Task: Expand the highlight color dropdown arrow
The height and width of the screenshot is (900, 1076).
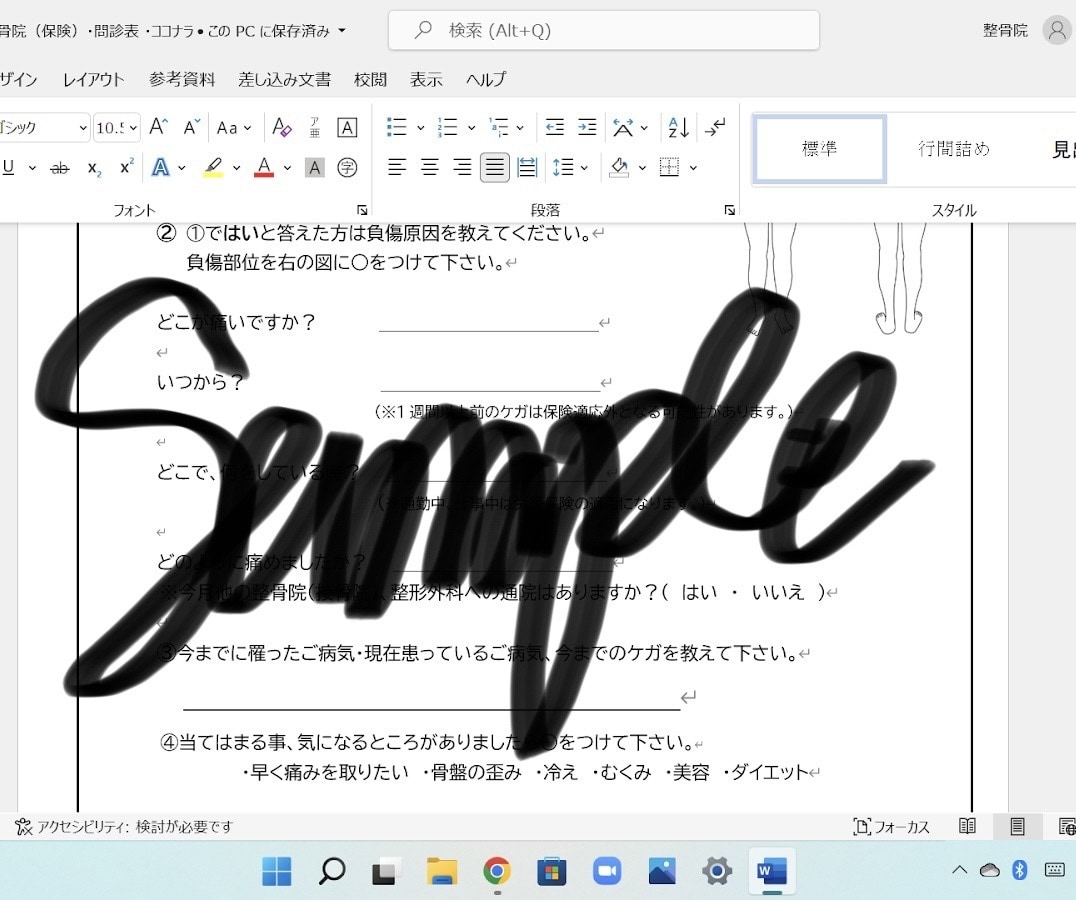Action: click(x=237, y=168)
